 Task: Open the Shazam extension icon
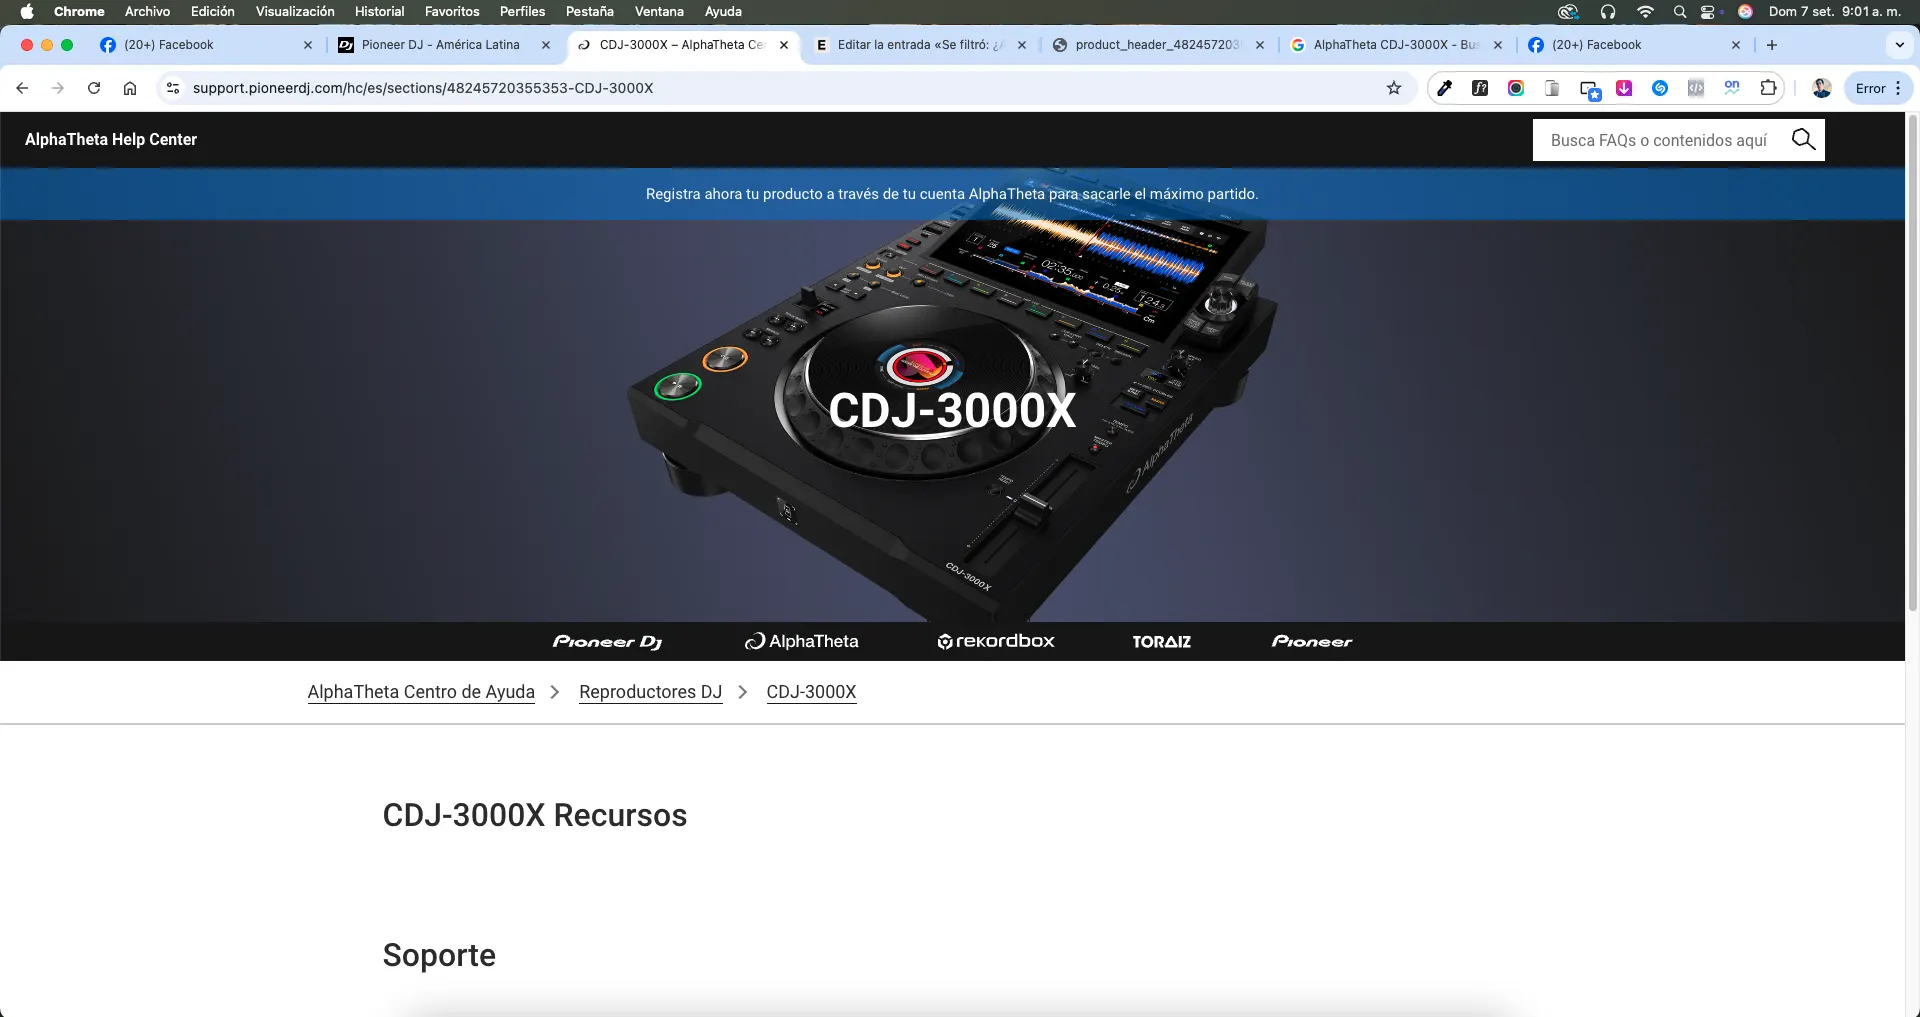tap(1660, 88)
